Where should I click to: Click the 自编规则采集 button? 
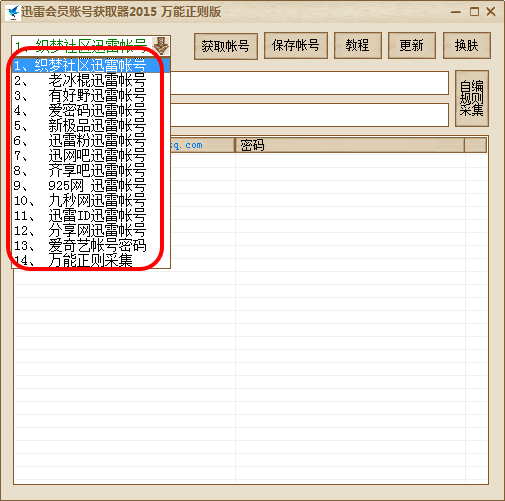pos(472,98)
